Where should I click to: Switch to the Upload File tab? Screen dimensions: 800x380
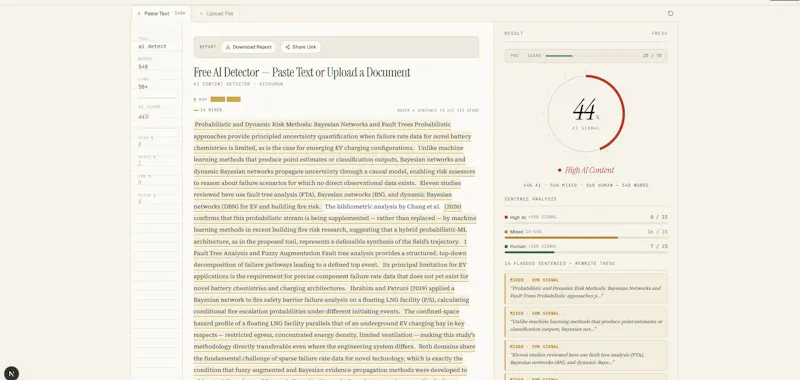coord(217,14)
